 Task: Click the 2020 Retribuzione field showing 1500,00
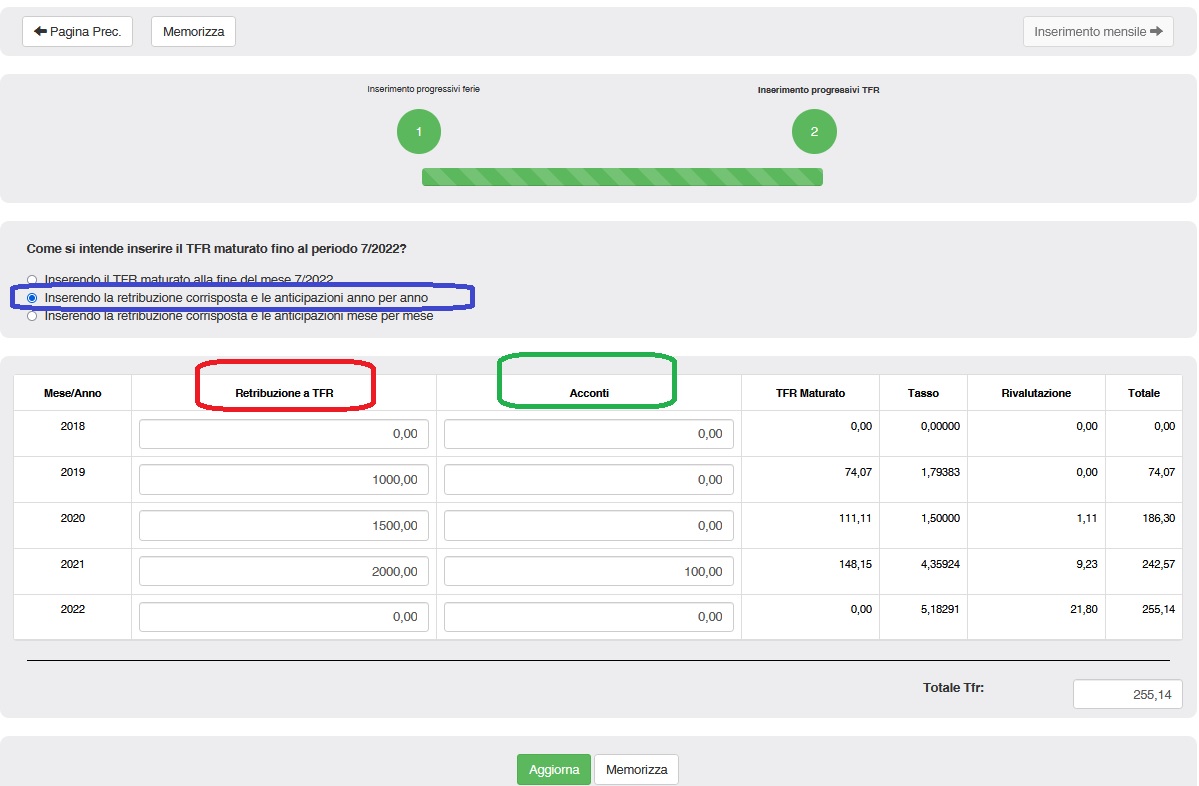[x=284, y=526]
